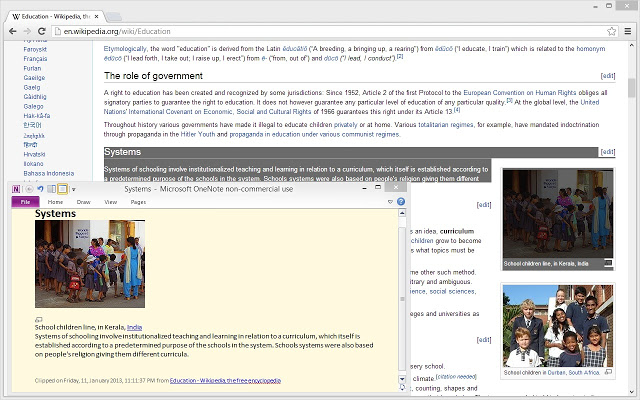Click footnote reference 4 after Article 13
The height and width of the screenshot is (400, 640).
[x=457, y=110]
